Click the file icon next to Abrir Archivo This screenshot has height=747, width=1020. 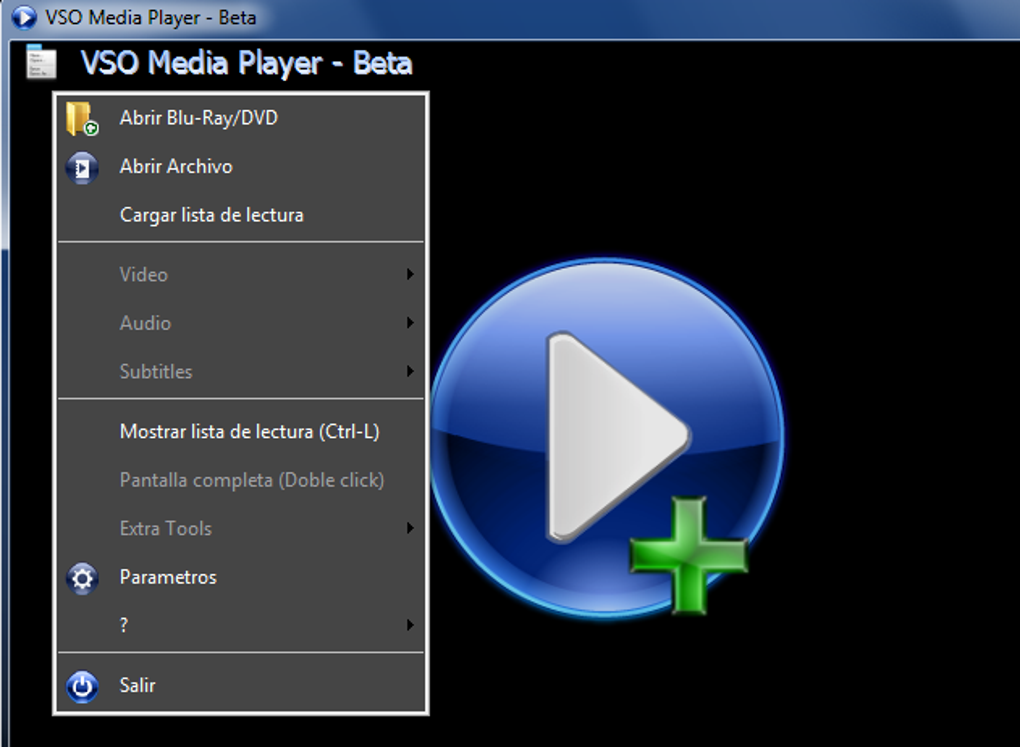[82, 167]
